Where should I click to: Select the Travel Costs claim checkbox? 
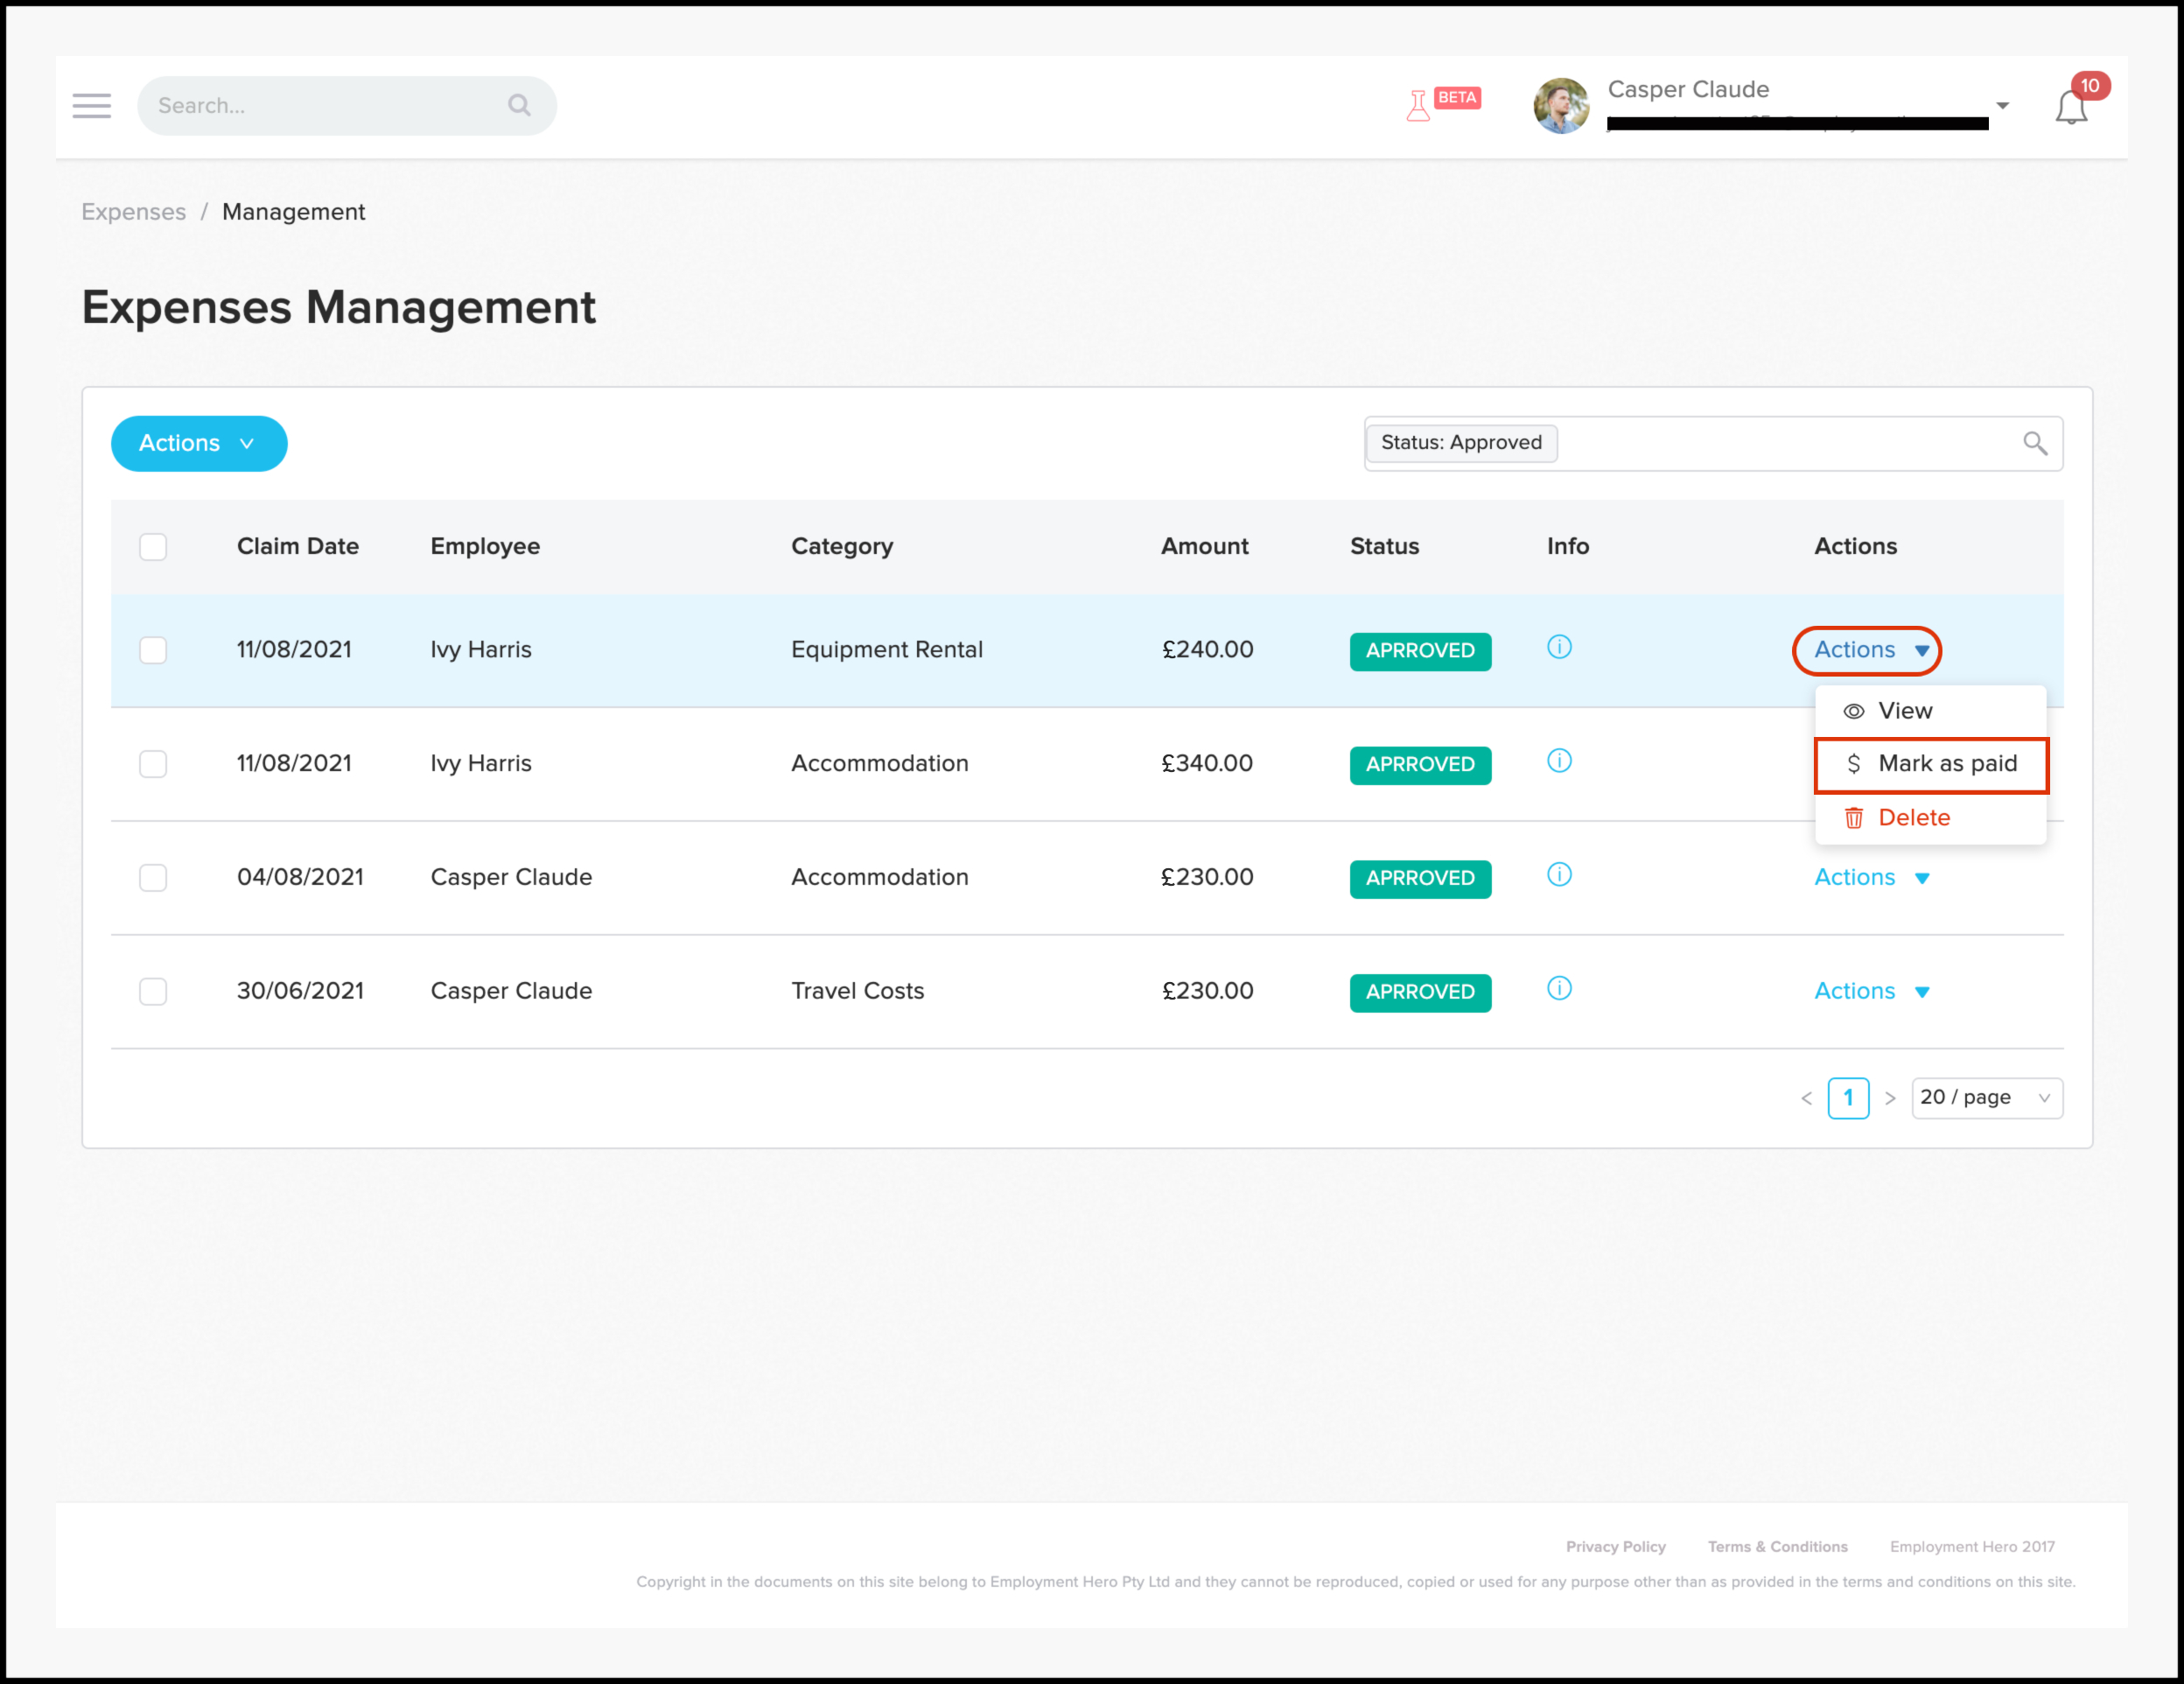click(153, 991)
